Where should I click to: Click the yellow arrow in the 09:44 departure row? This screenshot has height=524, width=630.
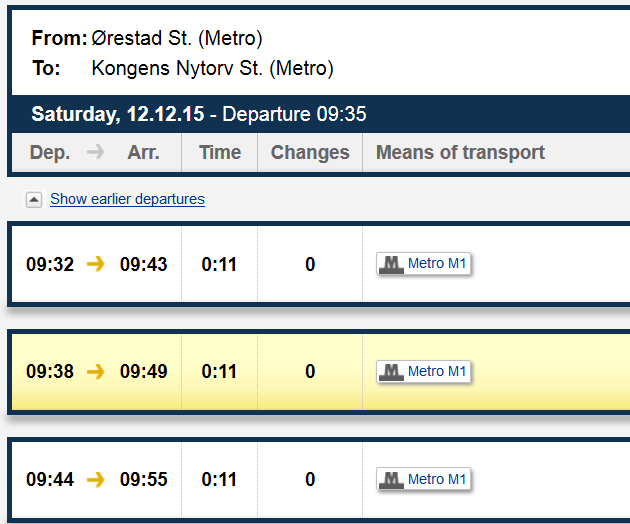pos(96,479)
